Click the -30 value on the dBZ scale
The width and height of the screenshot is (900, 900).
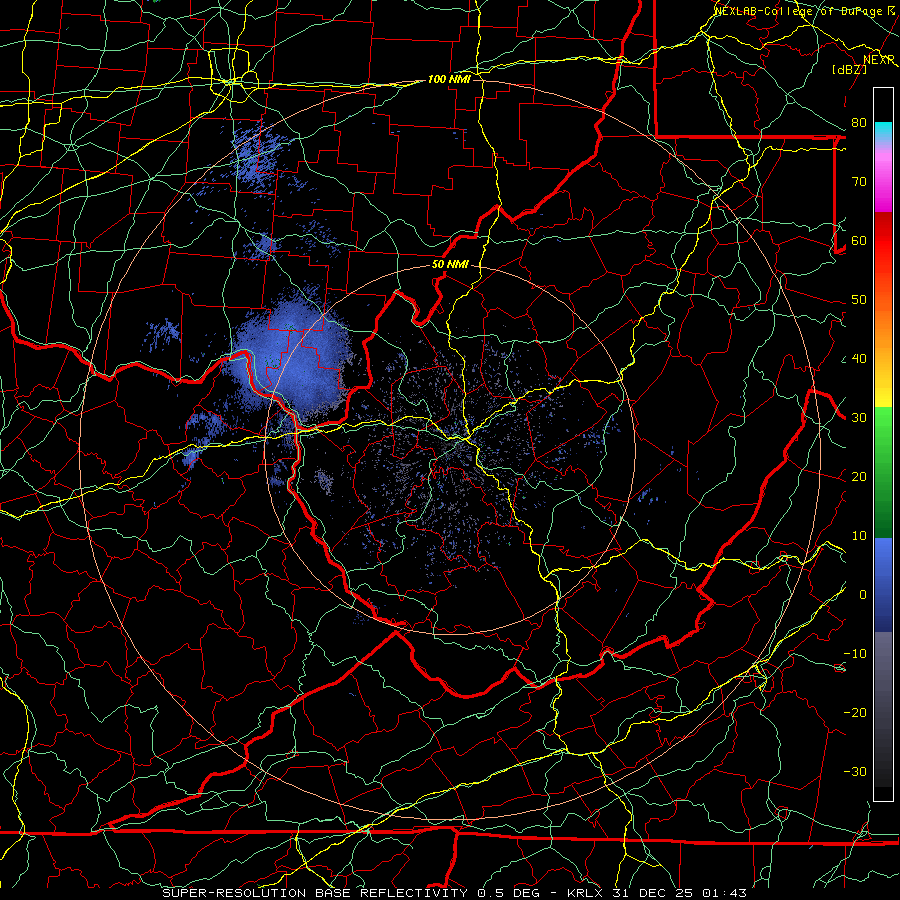coord(855,771)
